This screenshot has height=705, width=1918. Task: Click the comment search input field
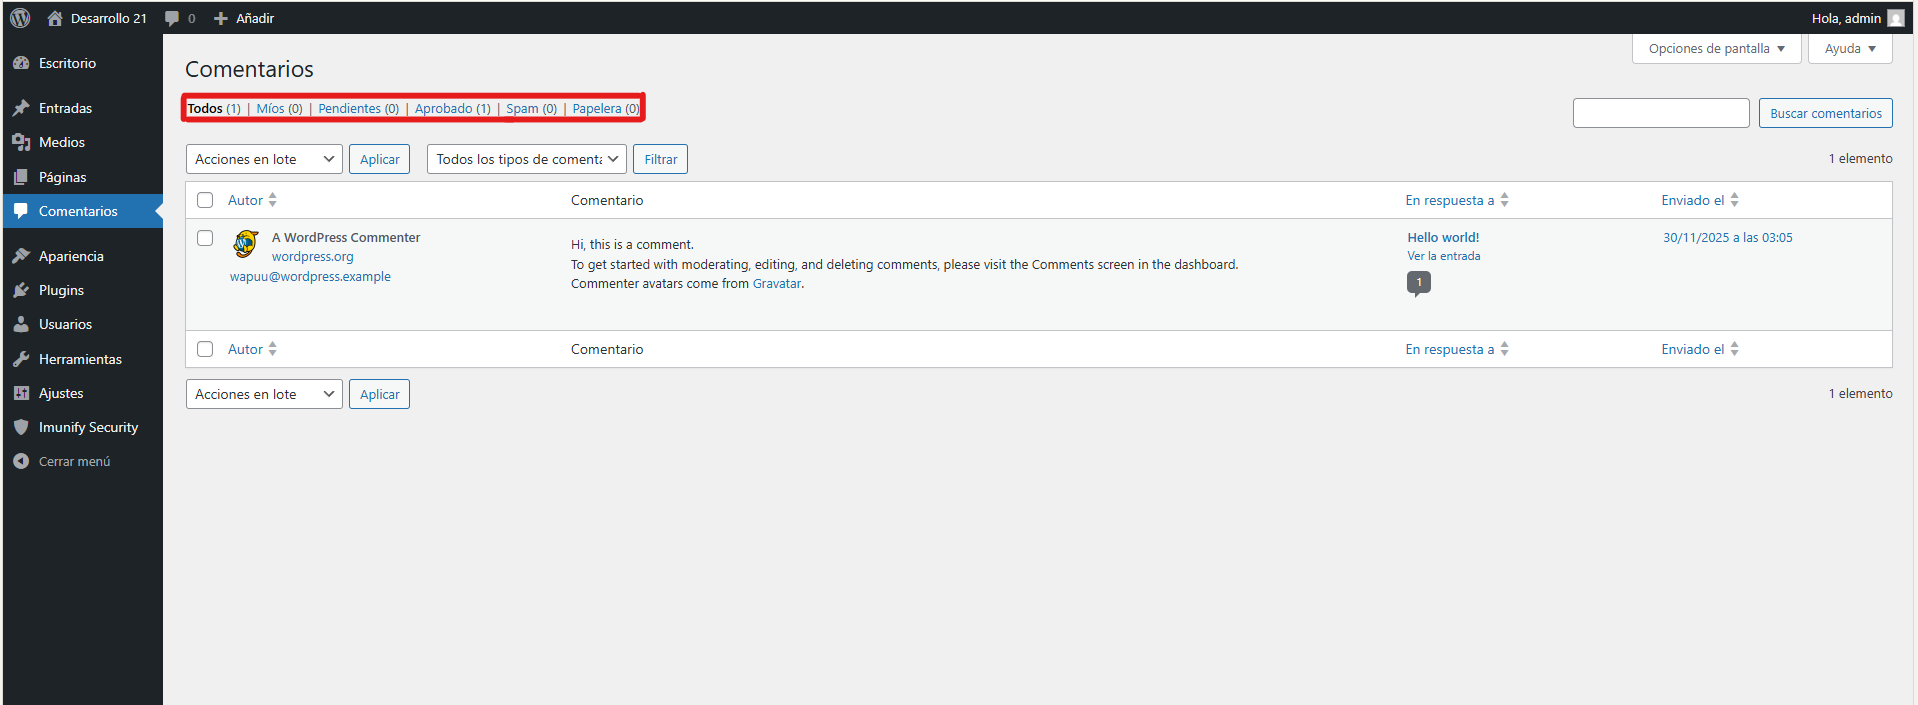pos(1660,113)
